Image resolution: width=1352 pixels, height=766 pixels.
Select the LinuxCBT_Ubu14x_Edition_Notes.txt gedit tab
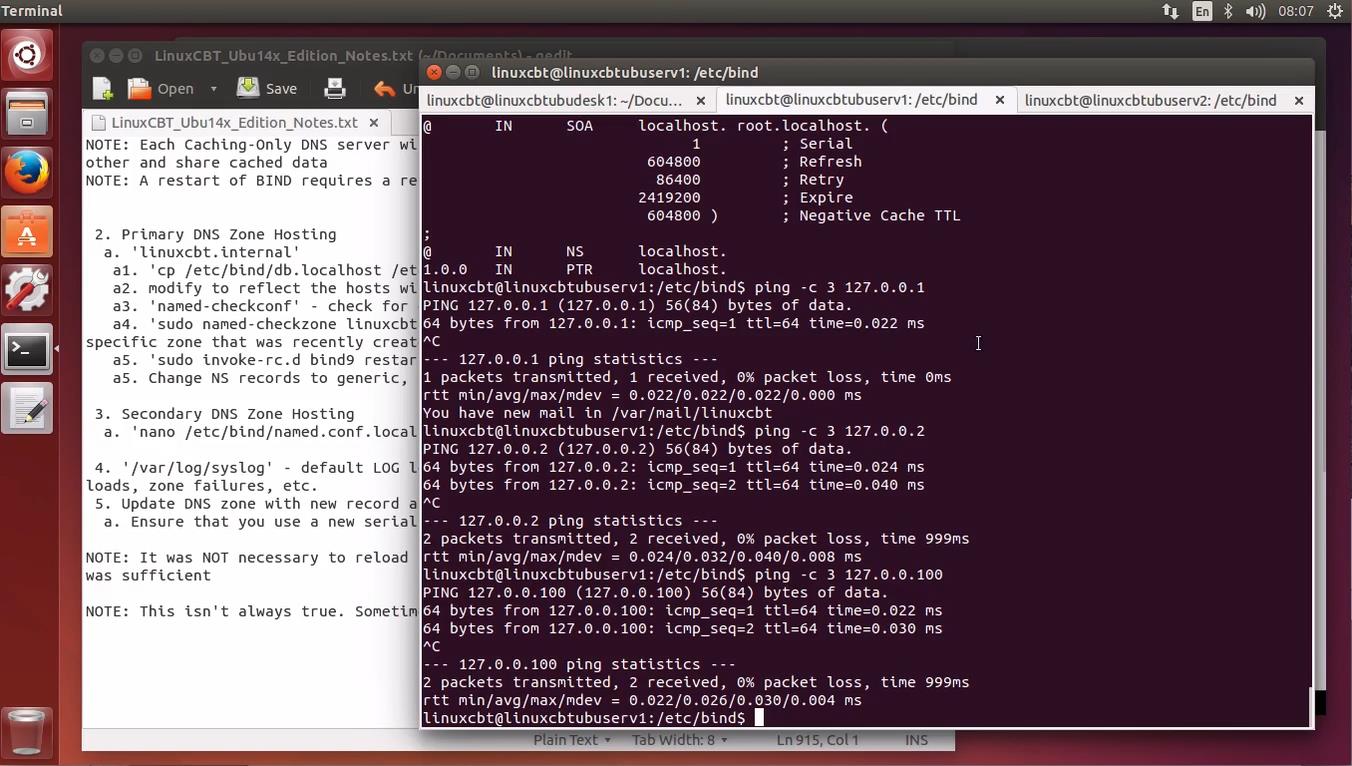[234, 122]
